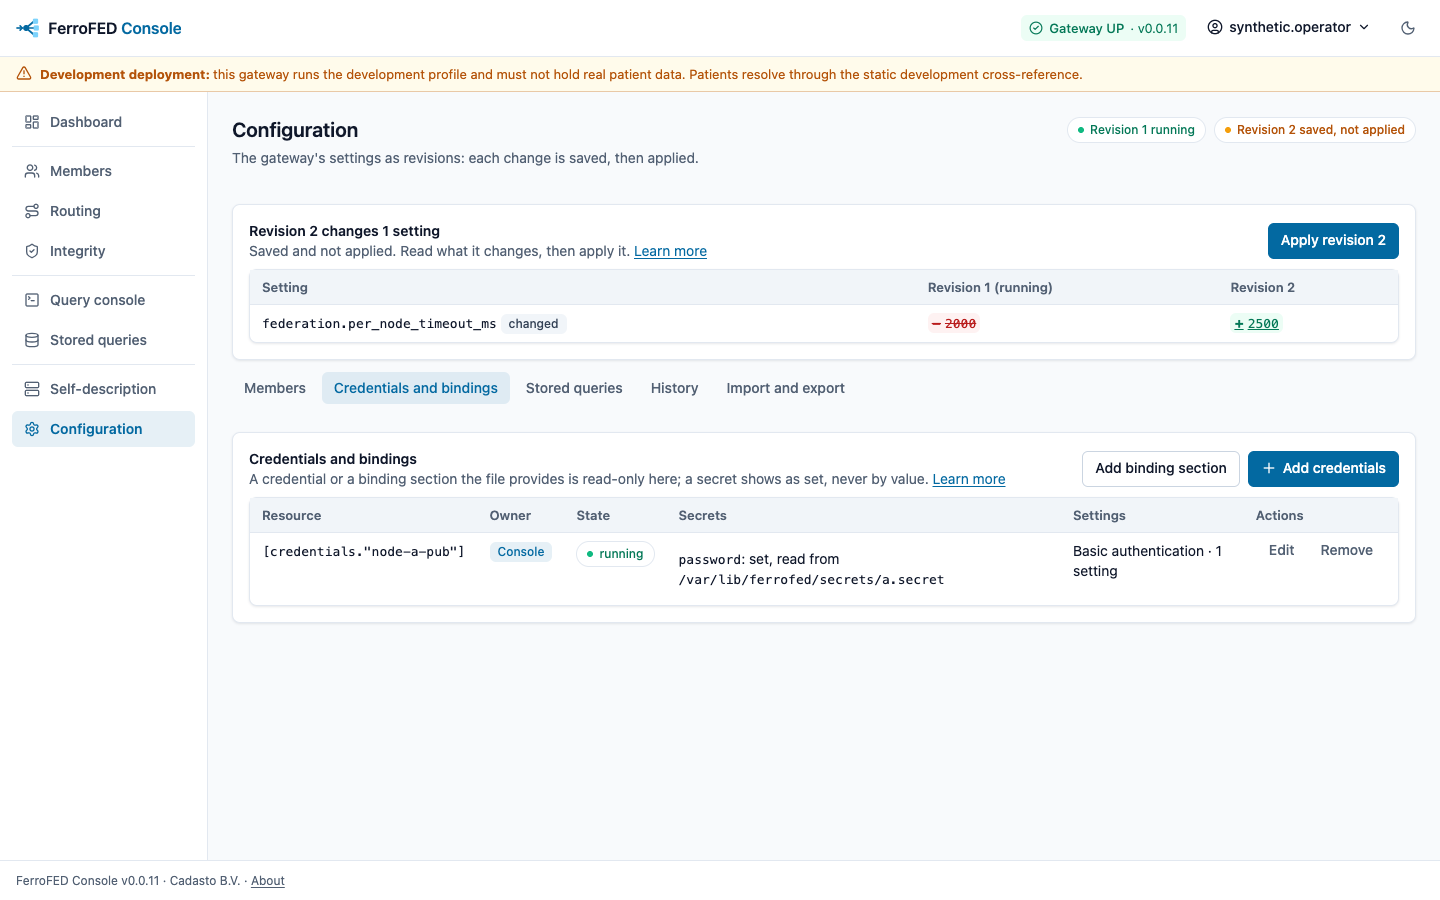The height and width of the screenshot is (900, 1440).
Task: Open the Import and export tab
Action: pos(786,388)
